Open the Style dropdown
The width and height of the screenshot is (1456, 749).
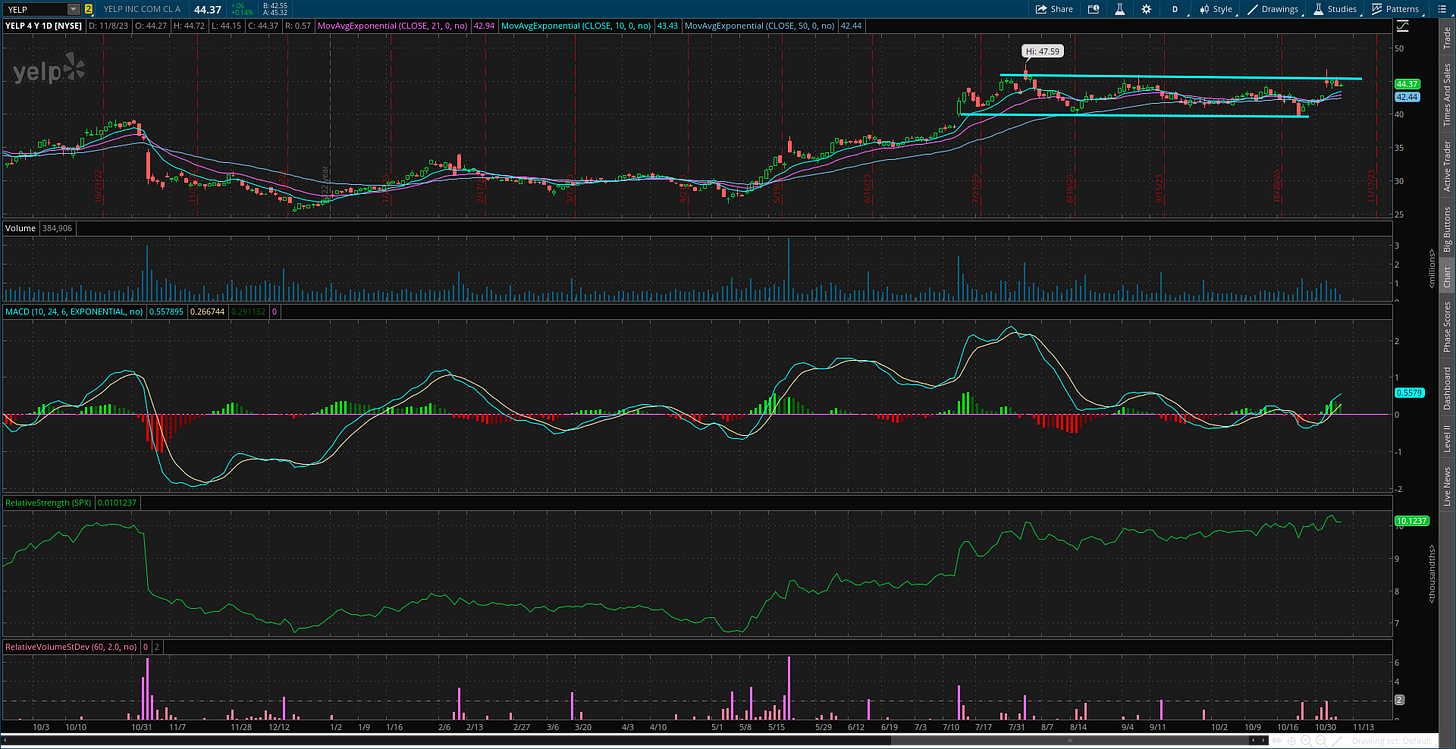(x=1216, y=9)
